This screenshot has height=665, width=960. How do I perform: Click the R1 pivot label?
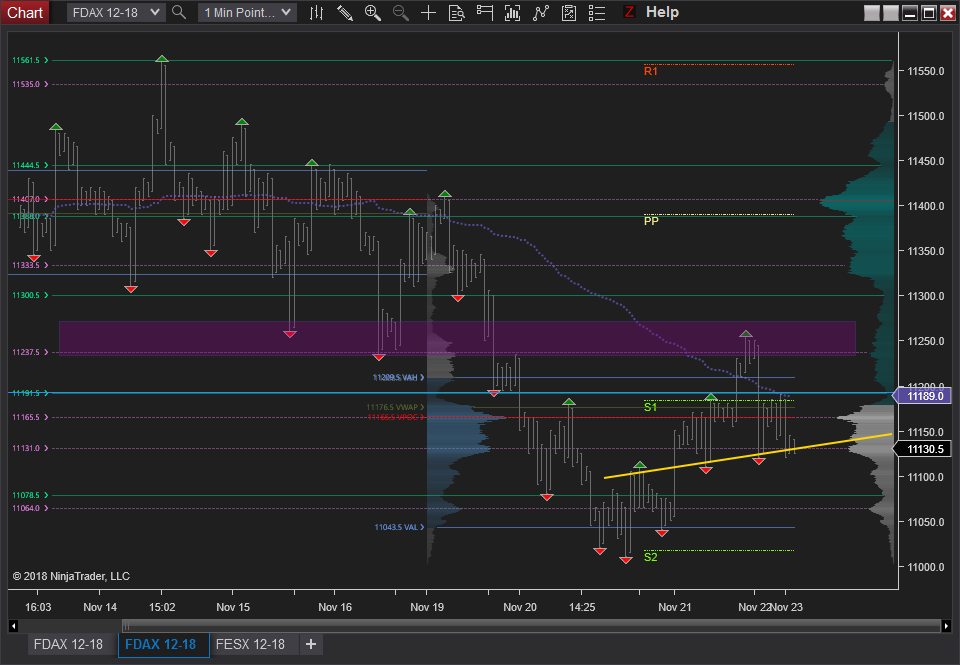[x=651, y=72]
